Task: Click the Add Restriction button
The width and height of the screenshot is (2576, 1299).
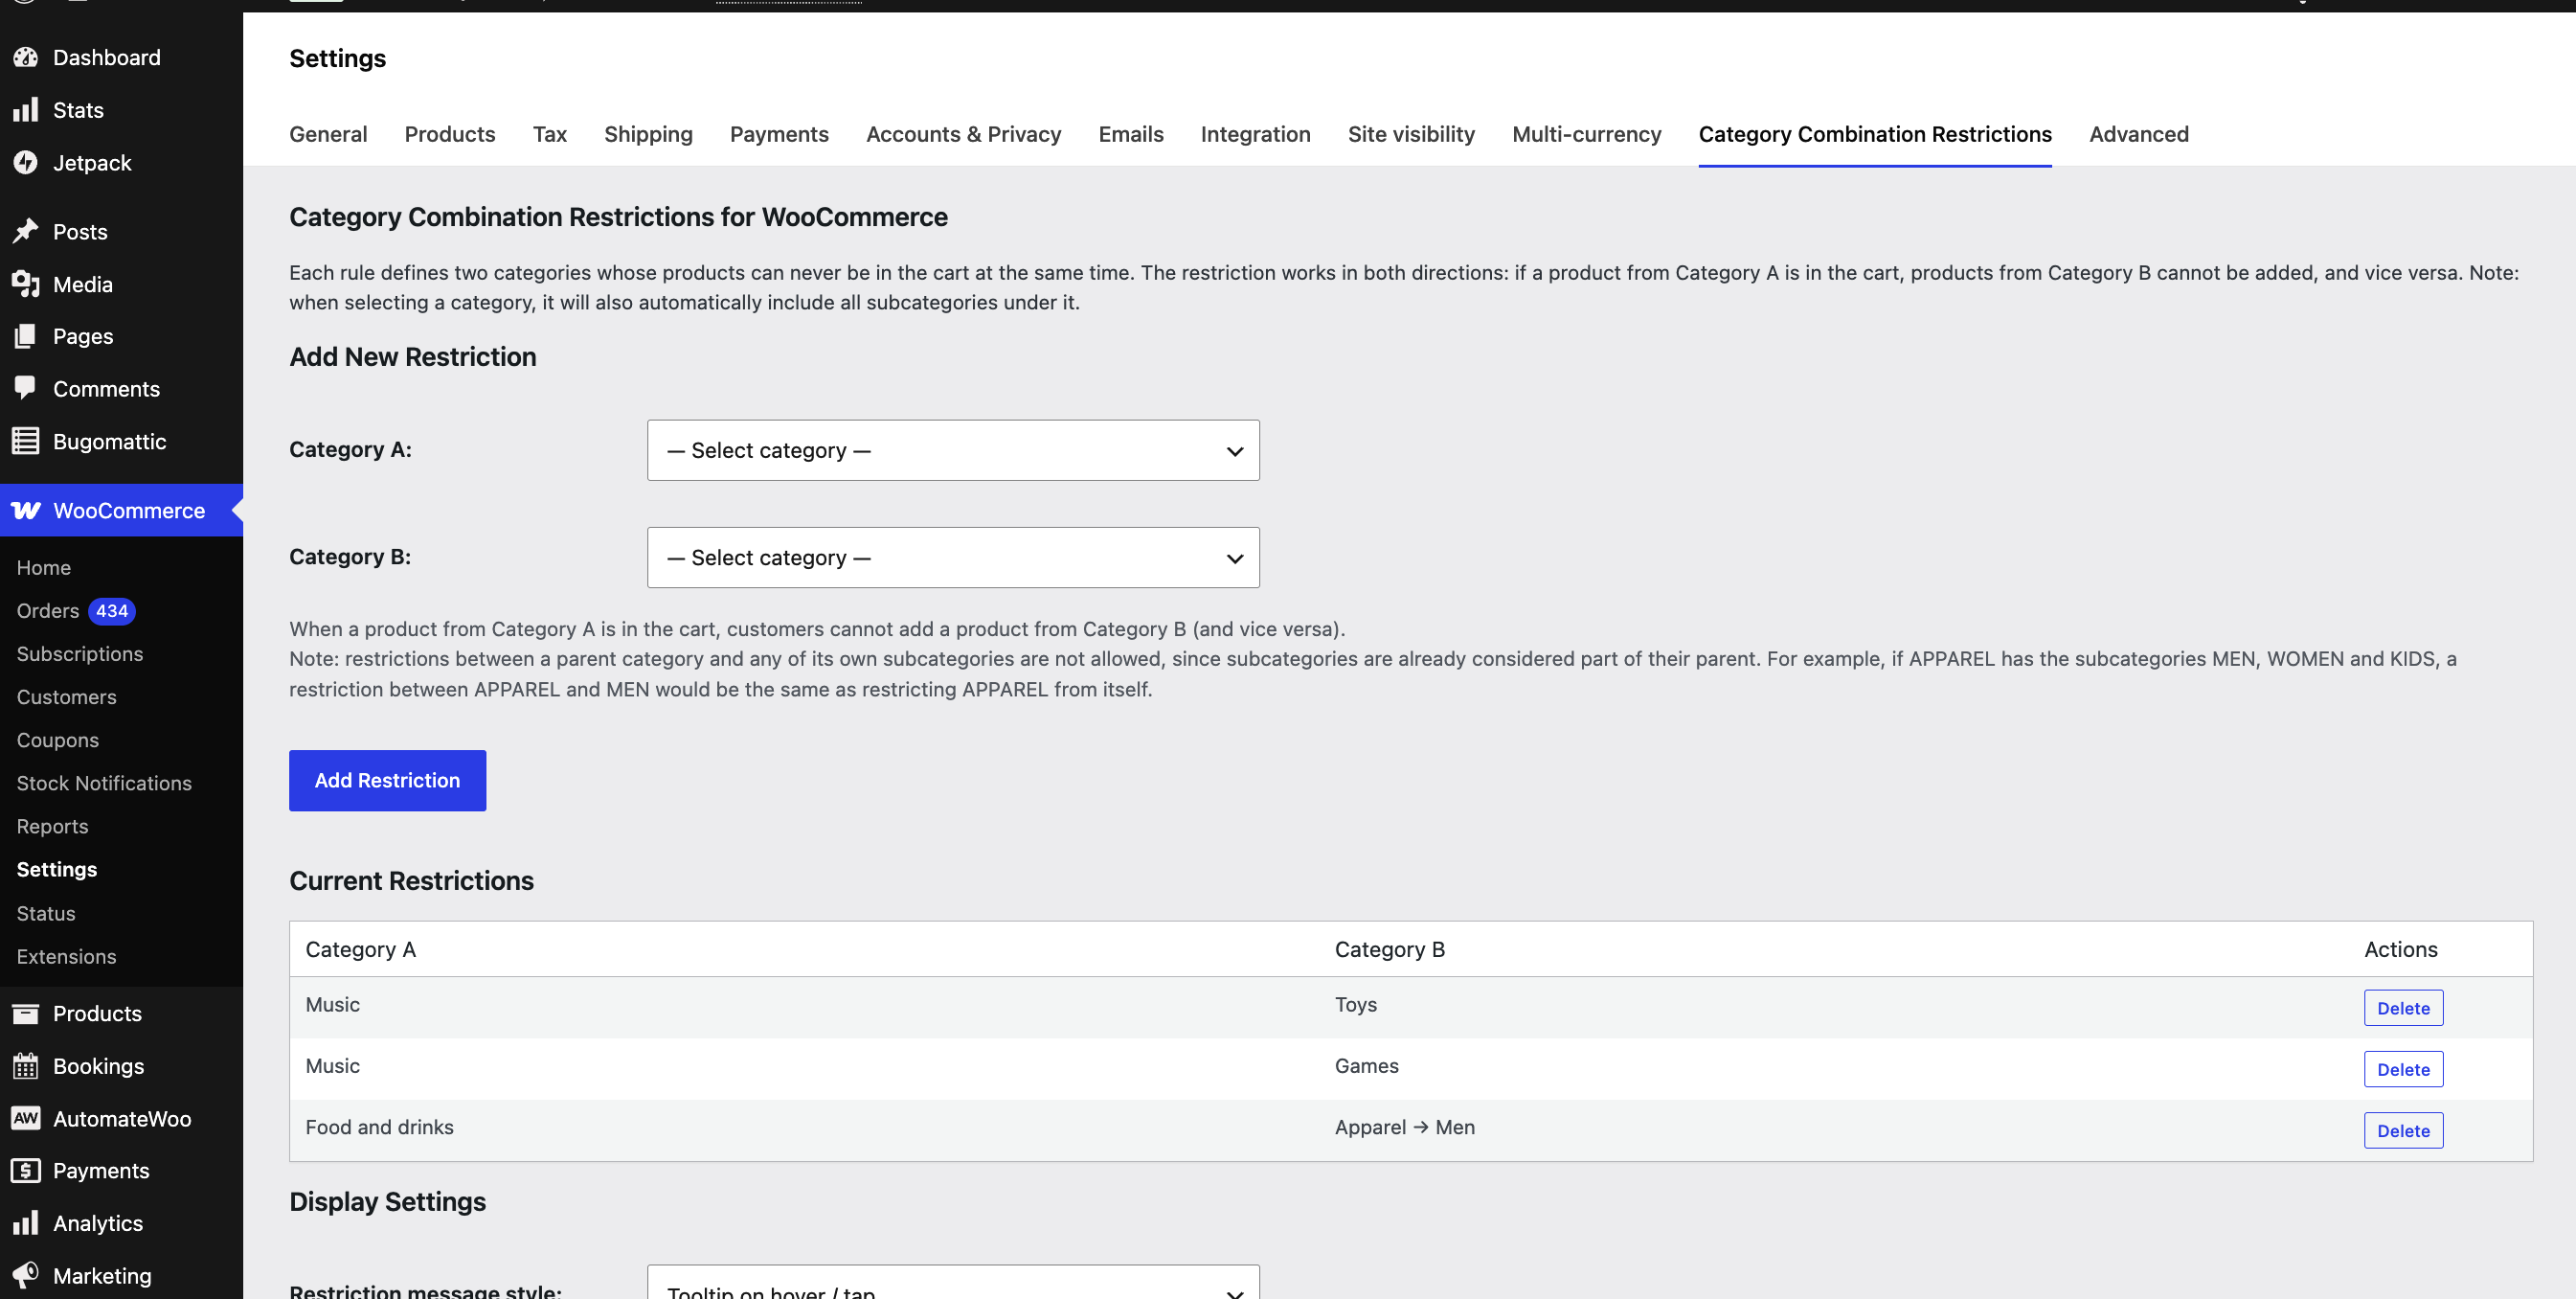Action: click(388, 781)
